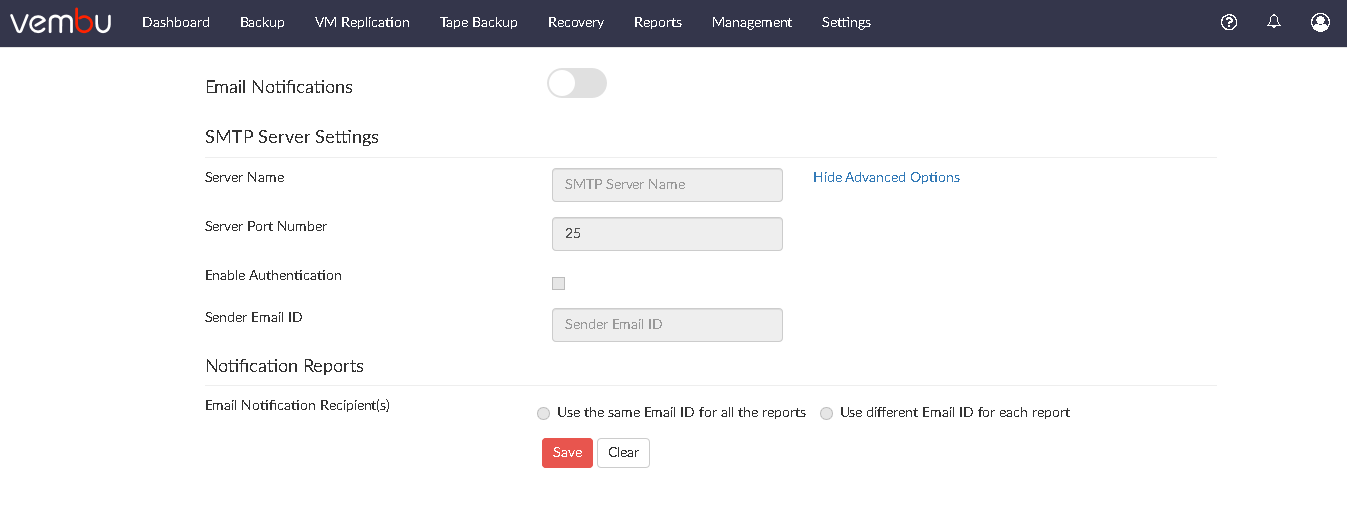The image size is (1347, 509).
Task: Check the Enable Authentication checkbox
Action: pos(558,283)
